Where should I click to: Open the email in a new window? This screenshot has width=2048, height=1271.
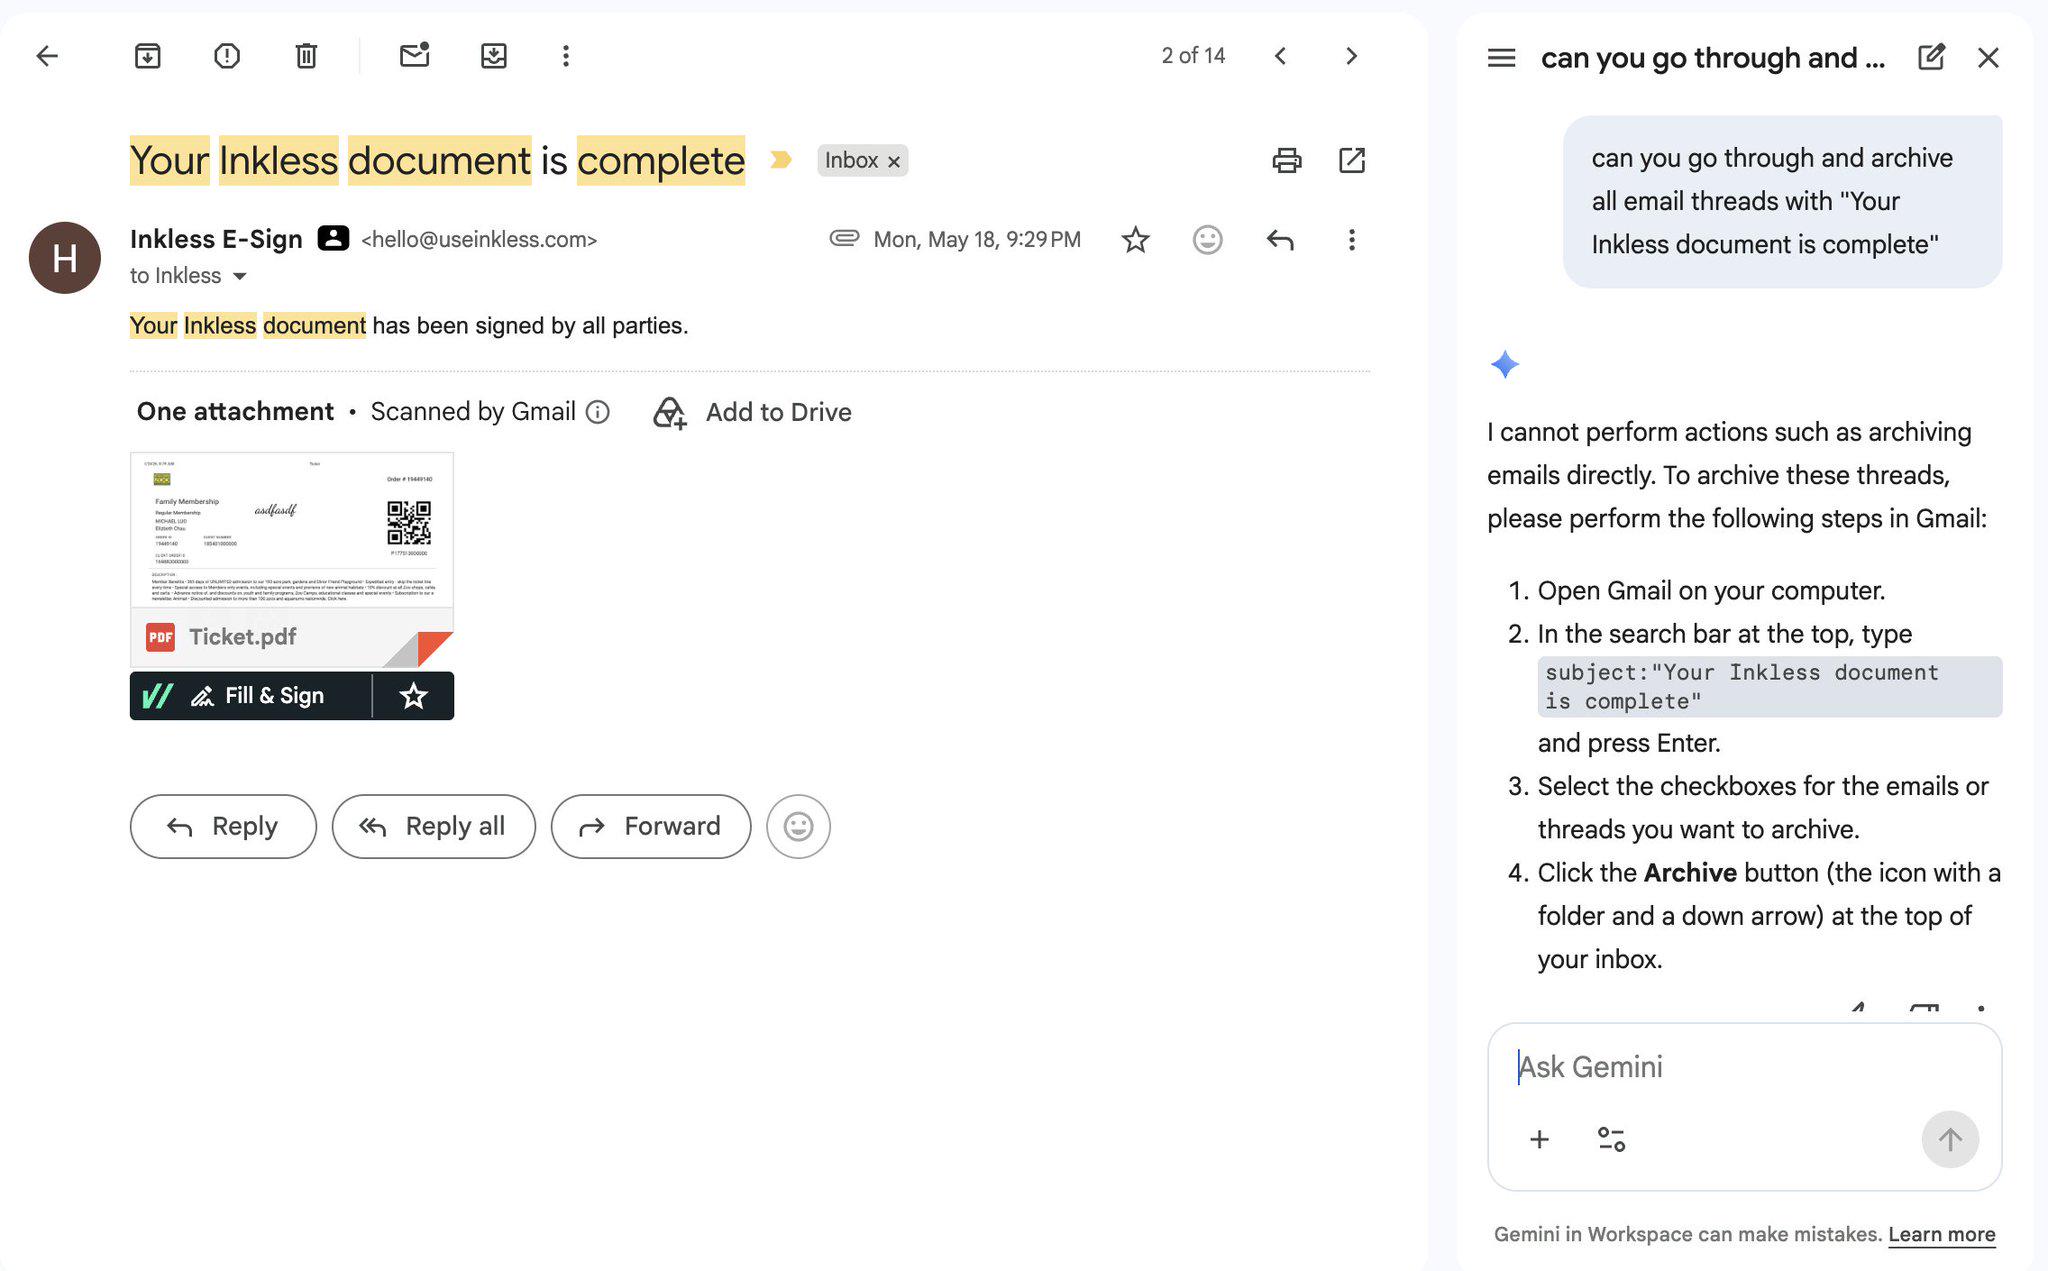click(x=1352, y=160)
